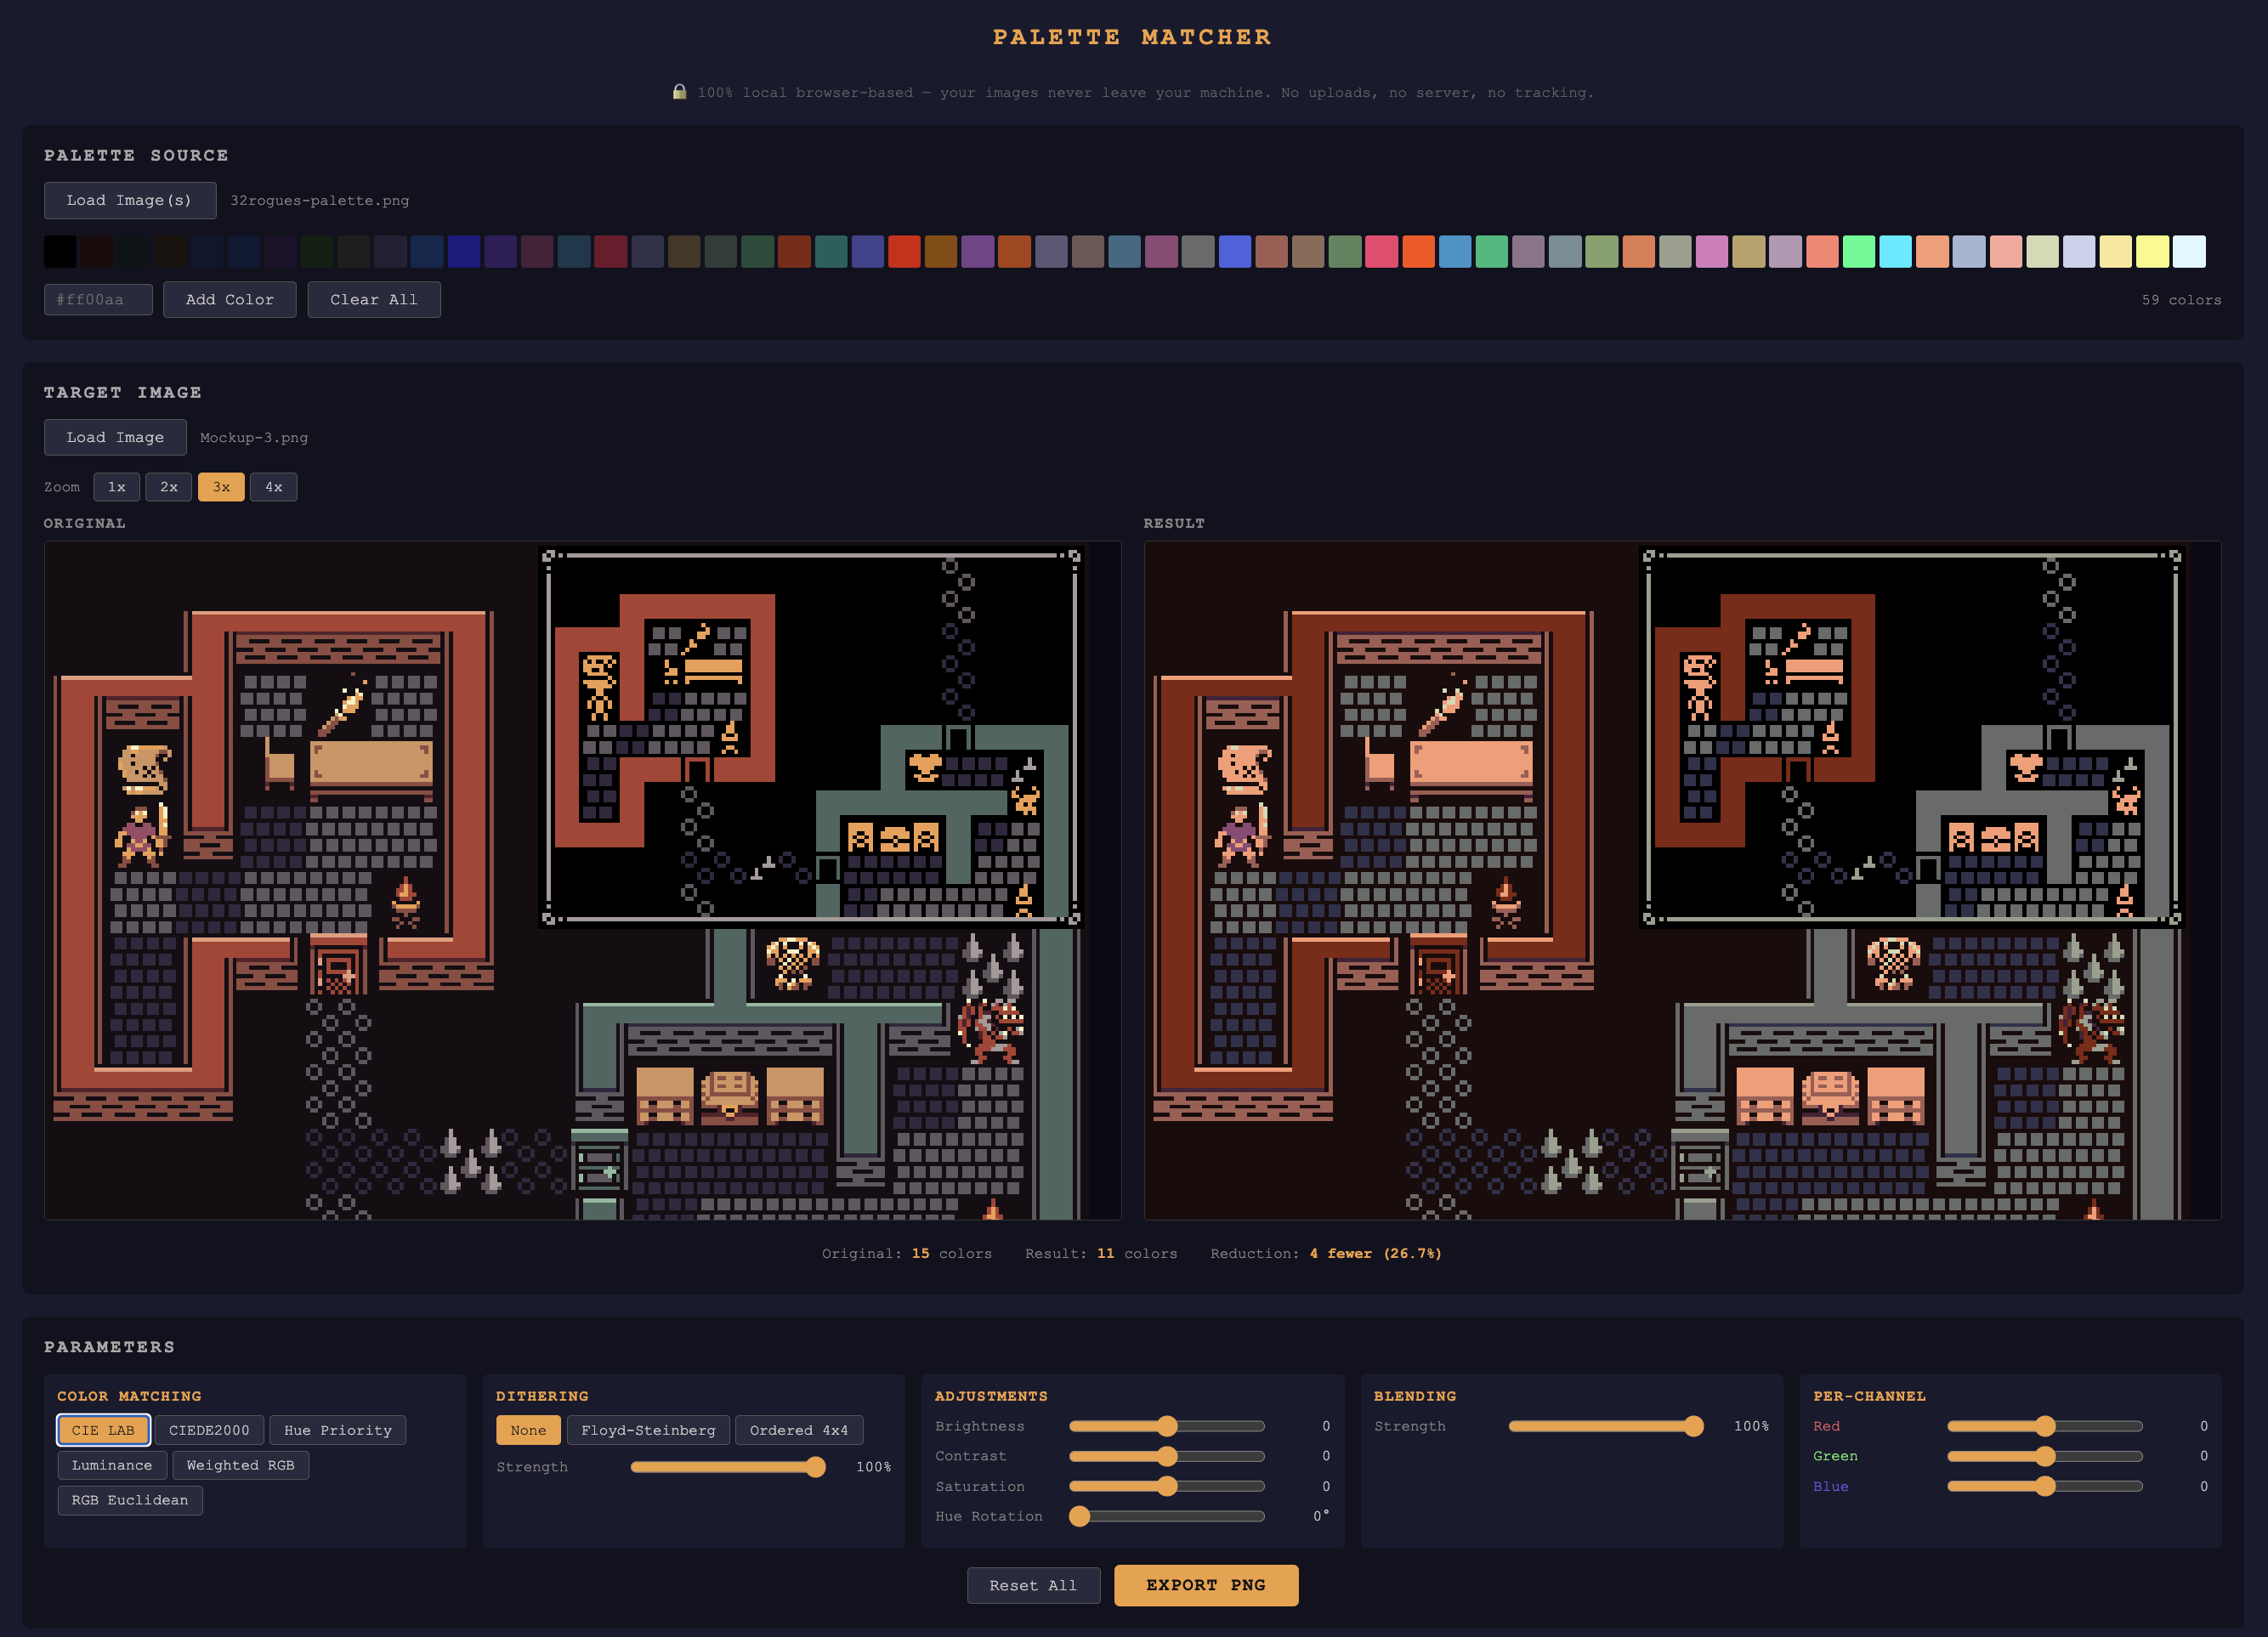Switch dithering to Ordered 4x4
The width and height of the screenshot is (2268, 1637).
[798, 1430]
